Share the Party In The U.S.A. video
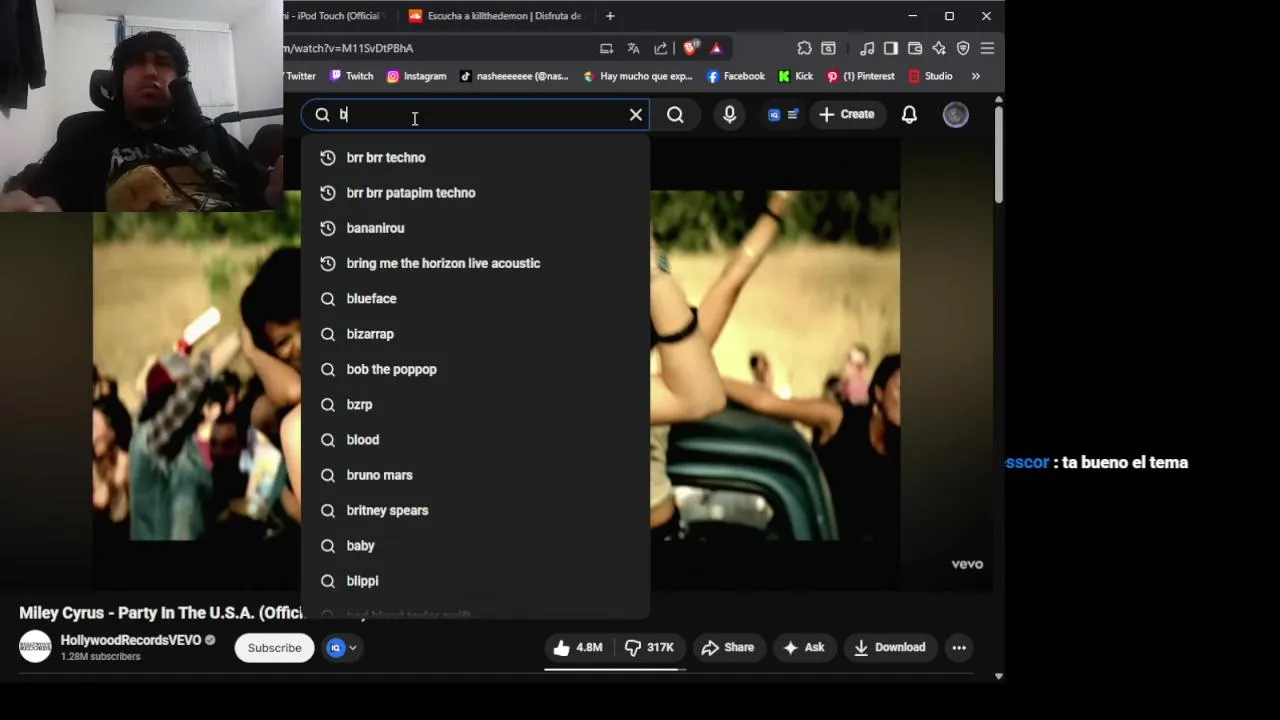 pyautogui.click(x=728, y=648)
